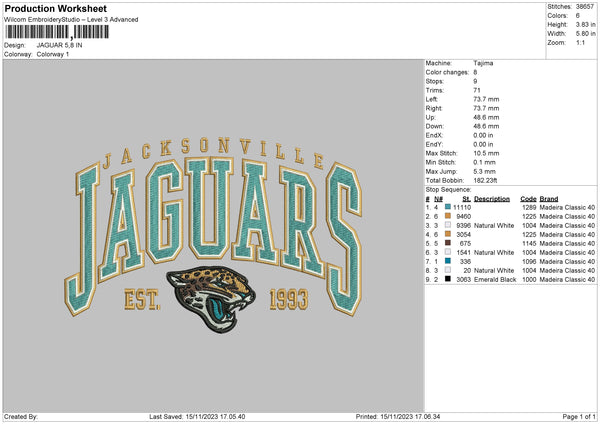The height and width of the screenshot is (424, 600).
Task: Click the 'Code' column header
Action: pyautogui.click(x=528, y=199)
